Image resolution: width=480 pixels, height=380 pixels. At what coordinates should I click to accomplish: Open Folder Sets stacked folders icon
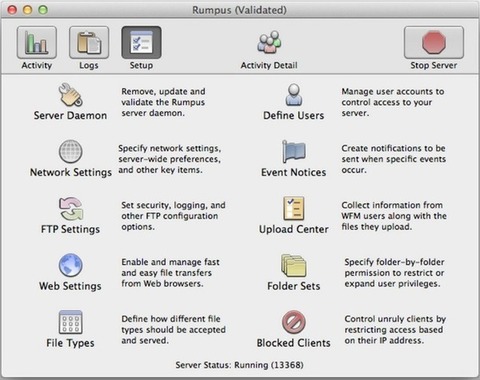click(x=294, y=265)
